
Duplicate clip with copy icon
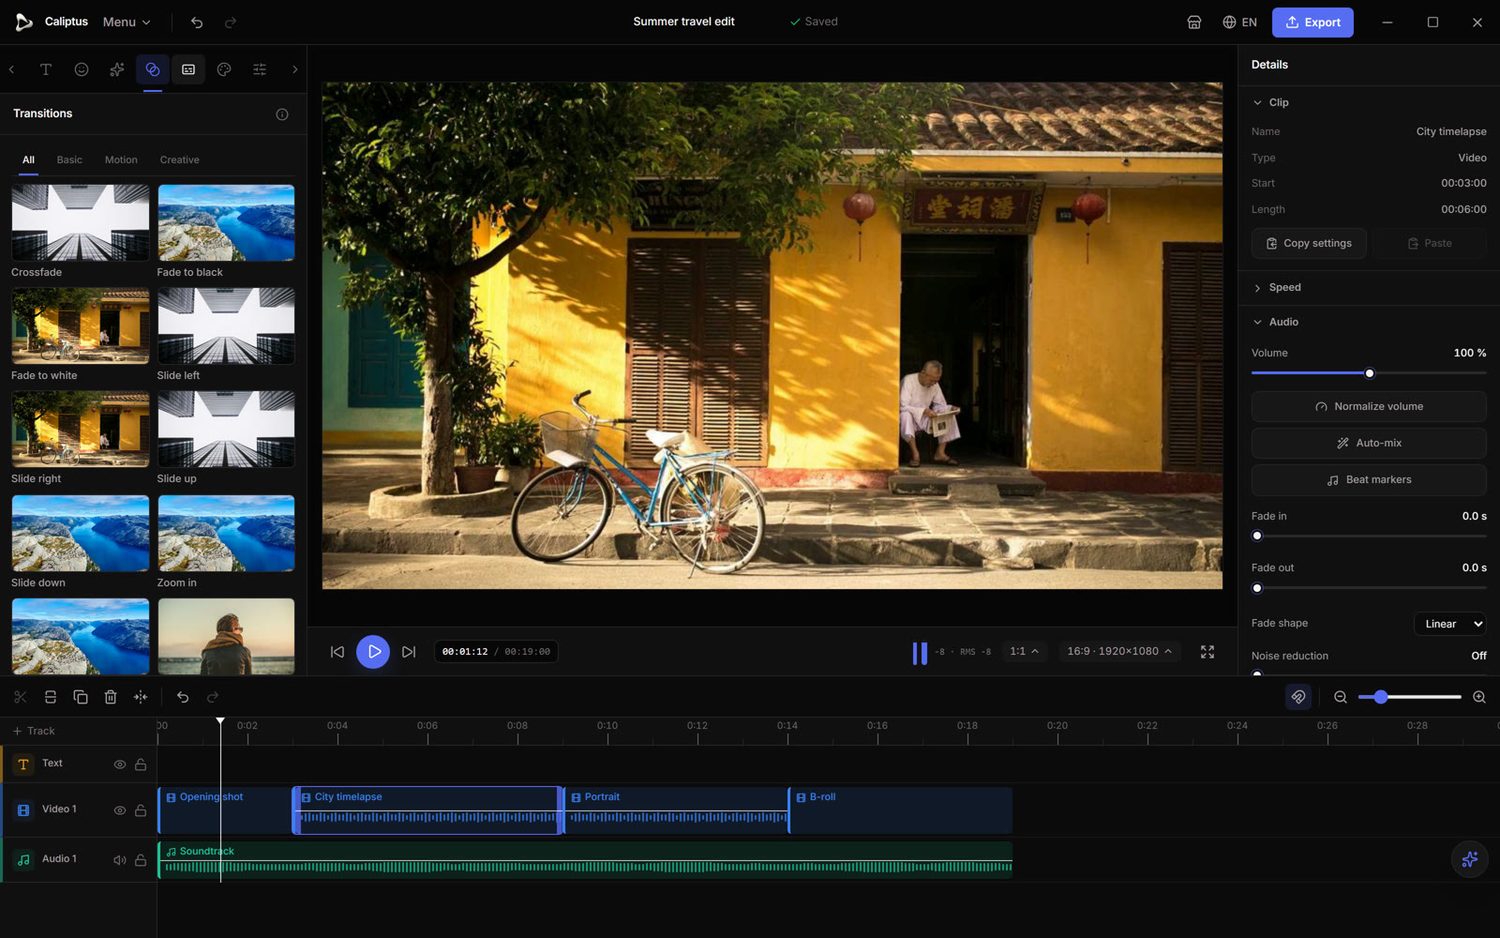click(x=80, y=697)
